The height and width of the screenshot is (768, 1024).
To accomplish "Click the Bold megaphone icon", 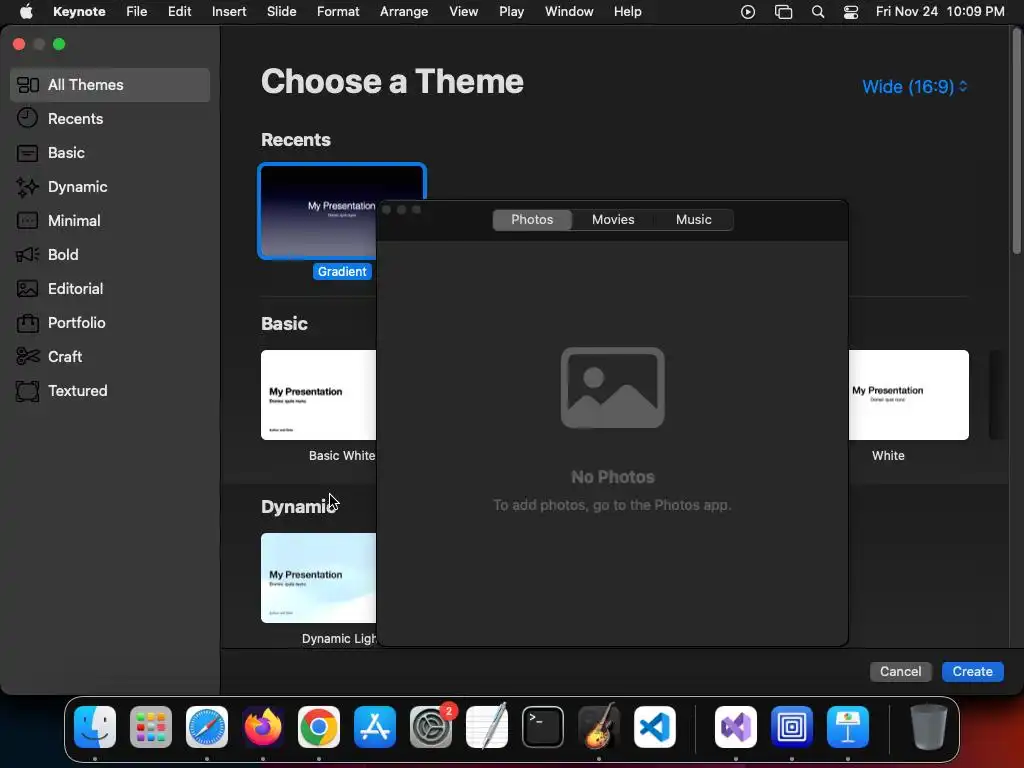I will (27, 255).
